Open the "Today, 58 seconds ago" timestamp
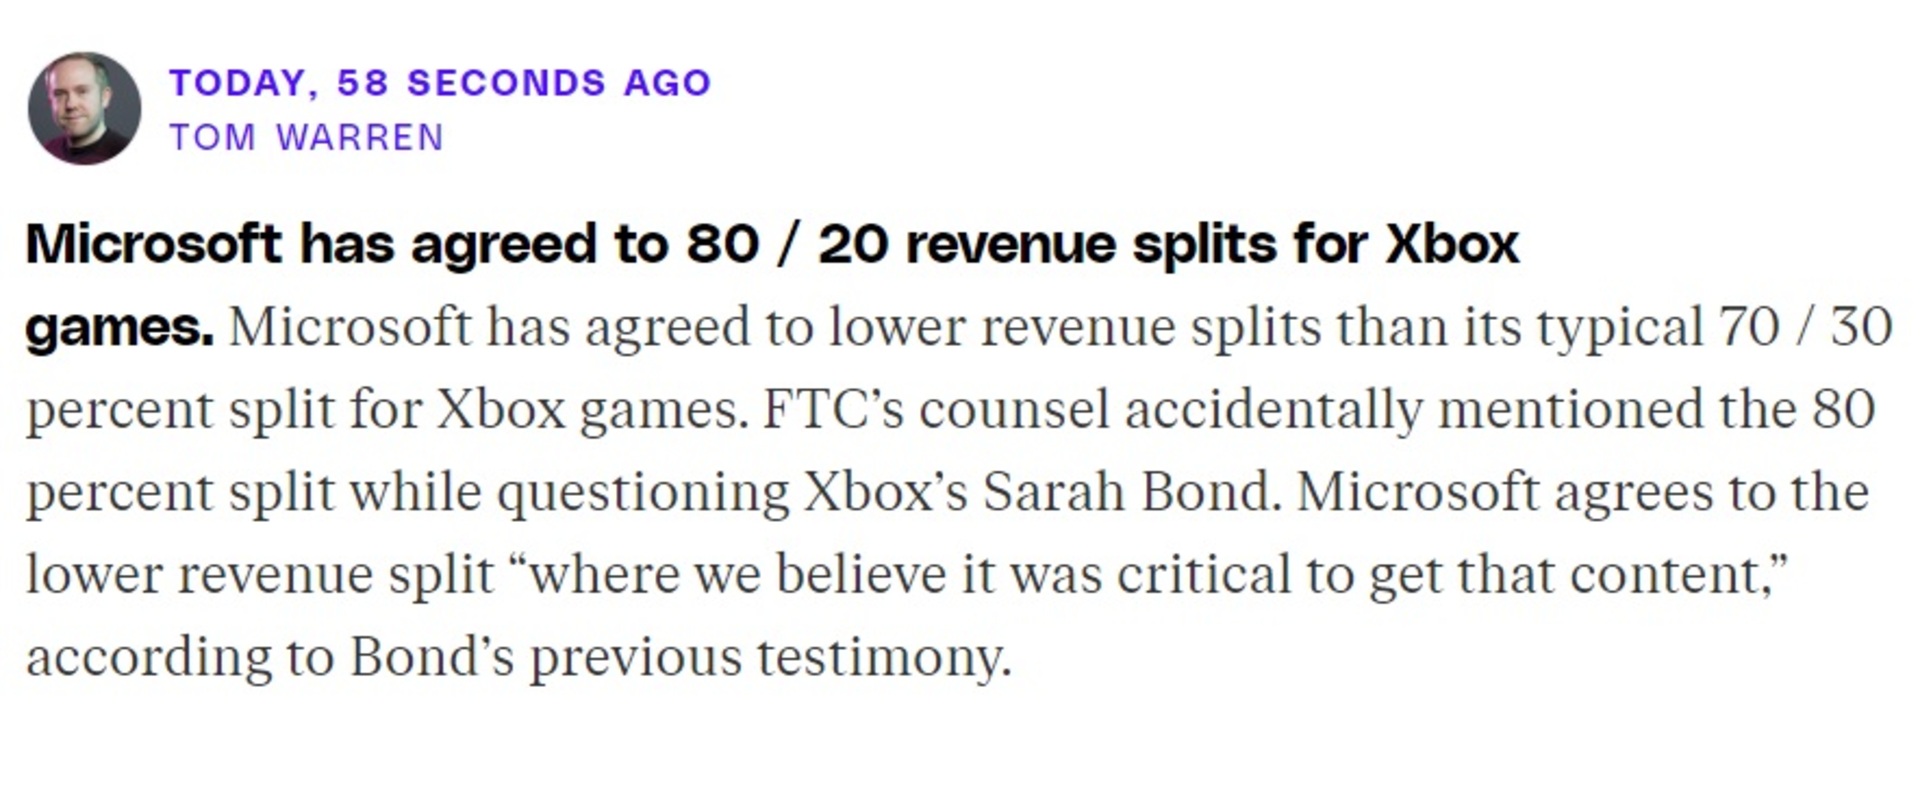Viewport: 1920px width, 786px height. tap(440, 83)
